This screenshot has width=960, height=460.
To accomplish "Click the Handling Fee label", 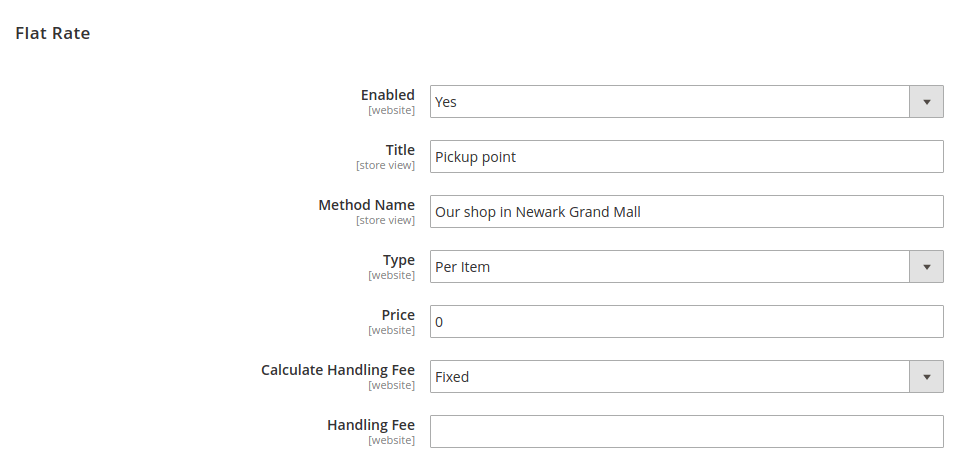I will [371, 425].
